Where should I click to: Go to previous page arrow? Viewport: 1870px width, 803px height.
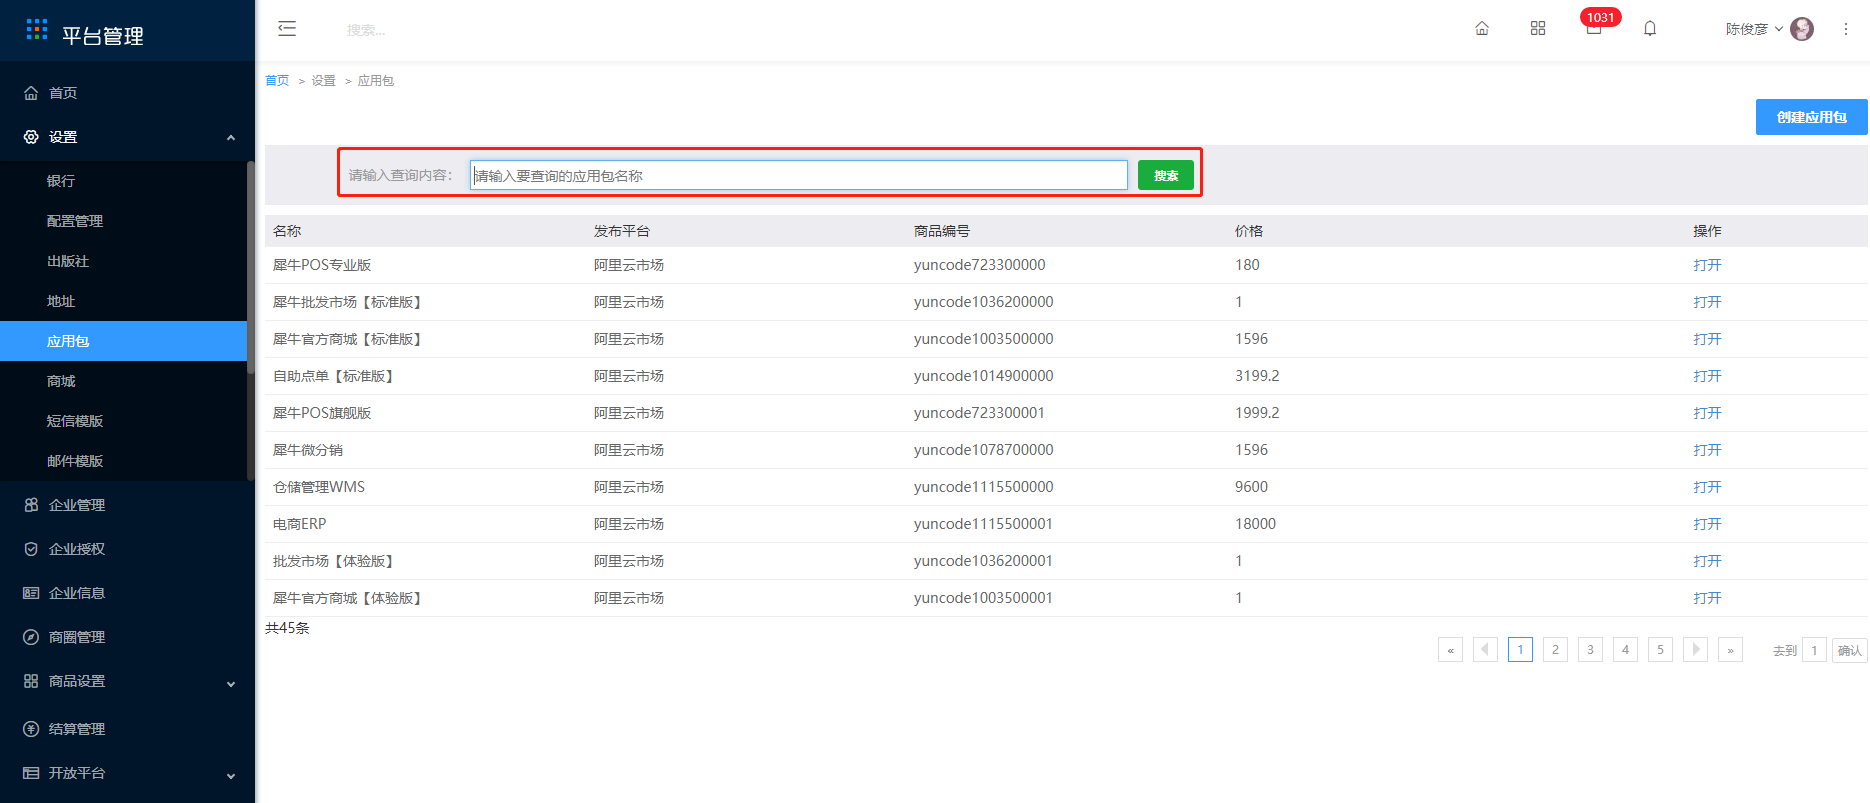[x=1485, y=650]
